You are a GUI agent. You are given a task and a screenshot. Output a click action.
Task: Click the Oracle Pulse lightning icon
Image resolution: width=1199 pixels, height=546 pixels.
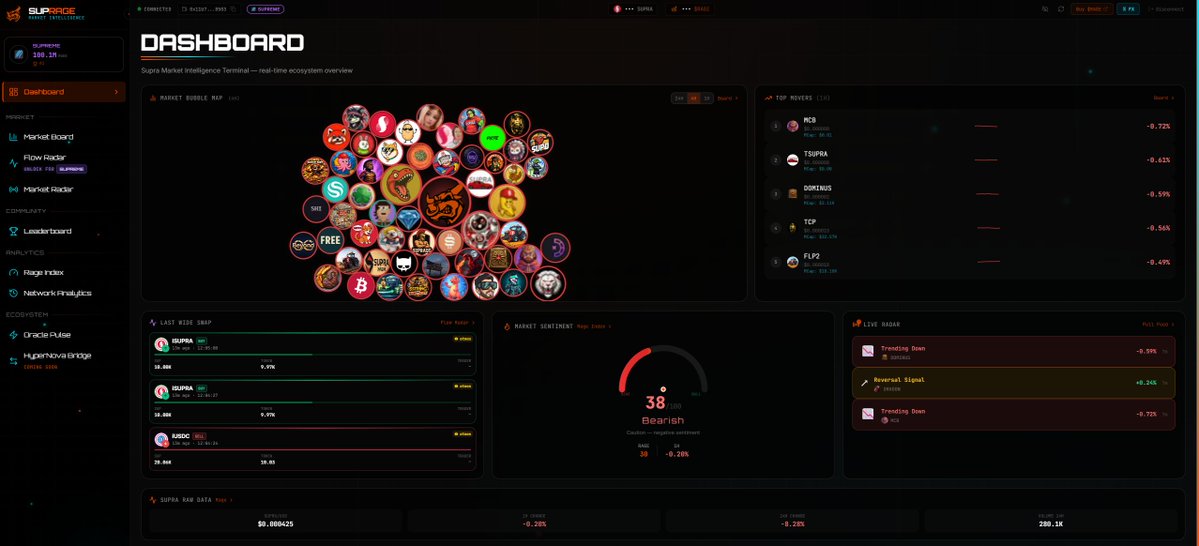13,335
